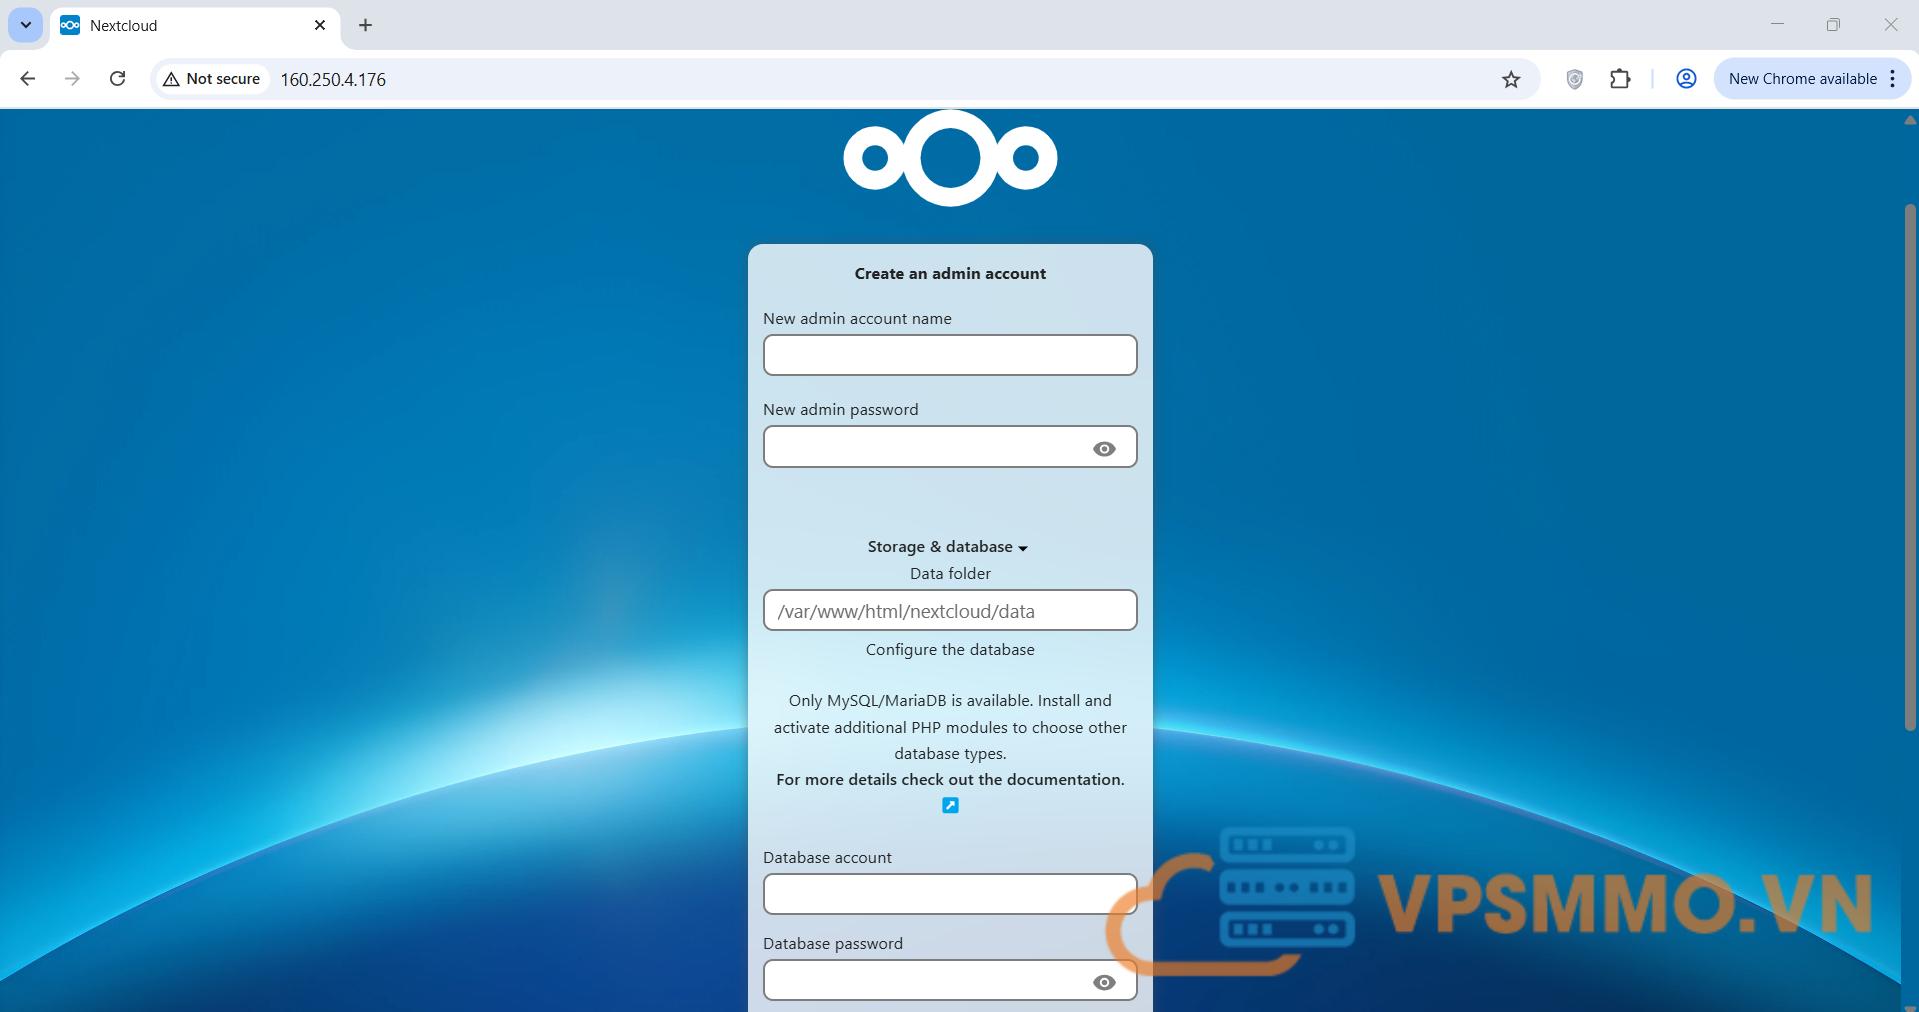The height and width of the screenshot is (1012, 1919).
Task: Focus the New admin account name field
Action: coord(949,355)
